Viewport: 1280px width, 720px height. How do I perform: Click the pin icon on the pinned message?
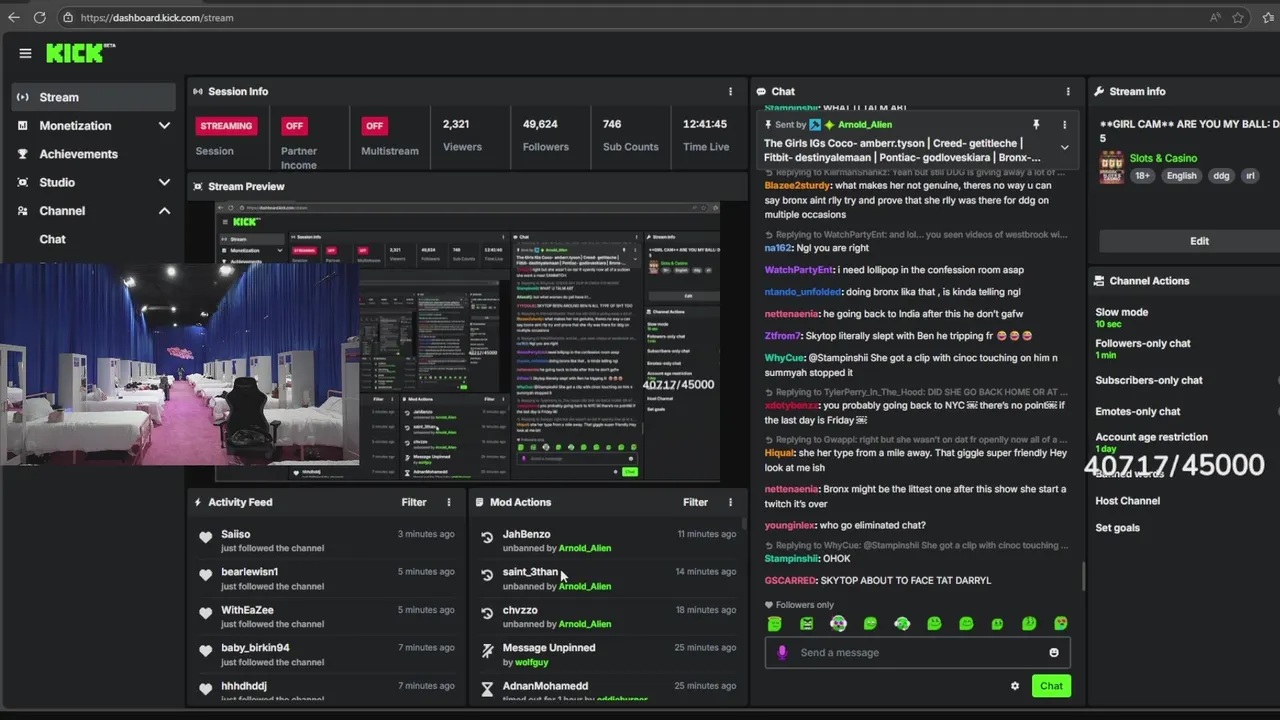point(1036,125)
